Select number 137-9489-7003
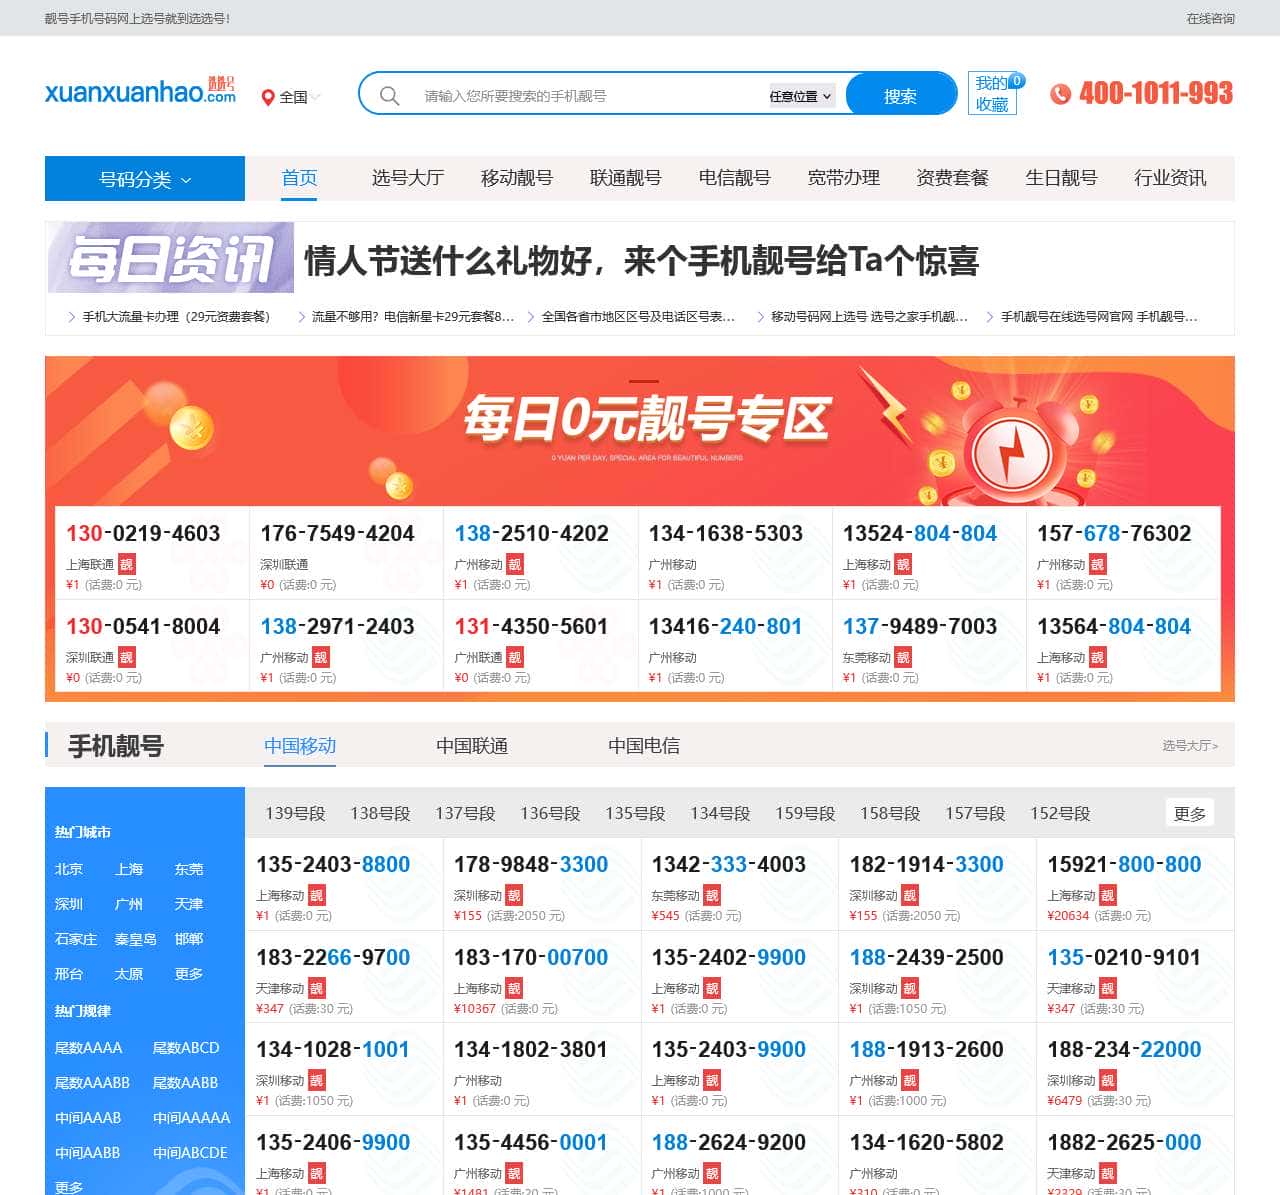Viewport: 1280px width, 1195px height. point(919,626)
